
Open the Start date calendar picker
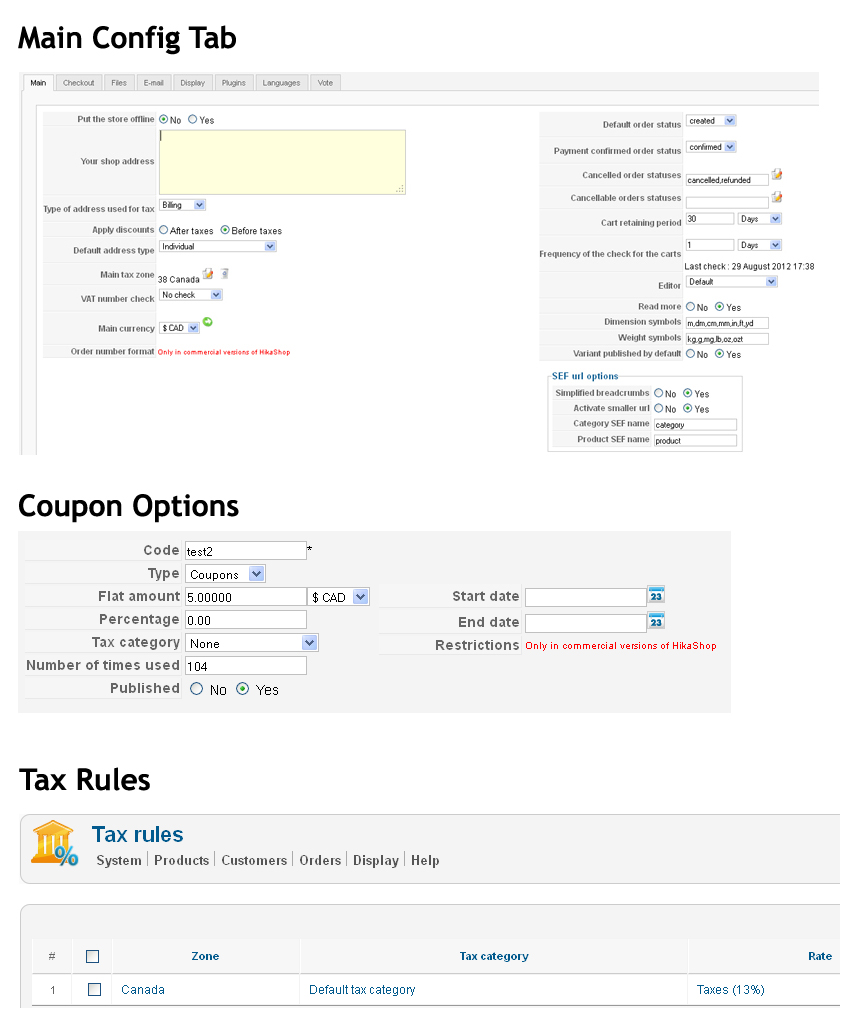click(656, 595)
